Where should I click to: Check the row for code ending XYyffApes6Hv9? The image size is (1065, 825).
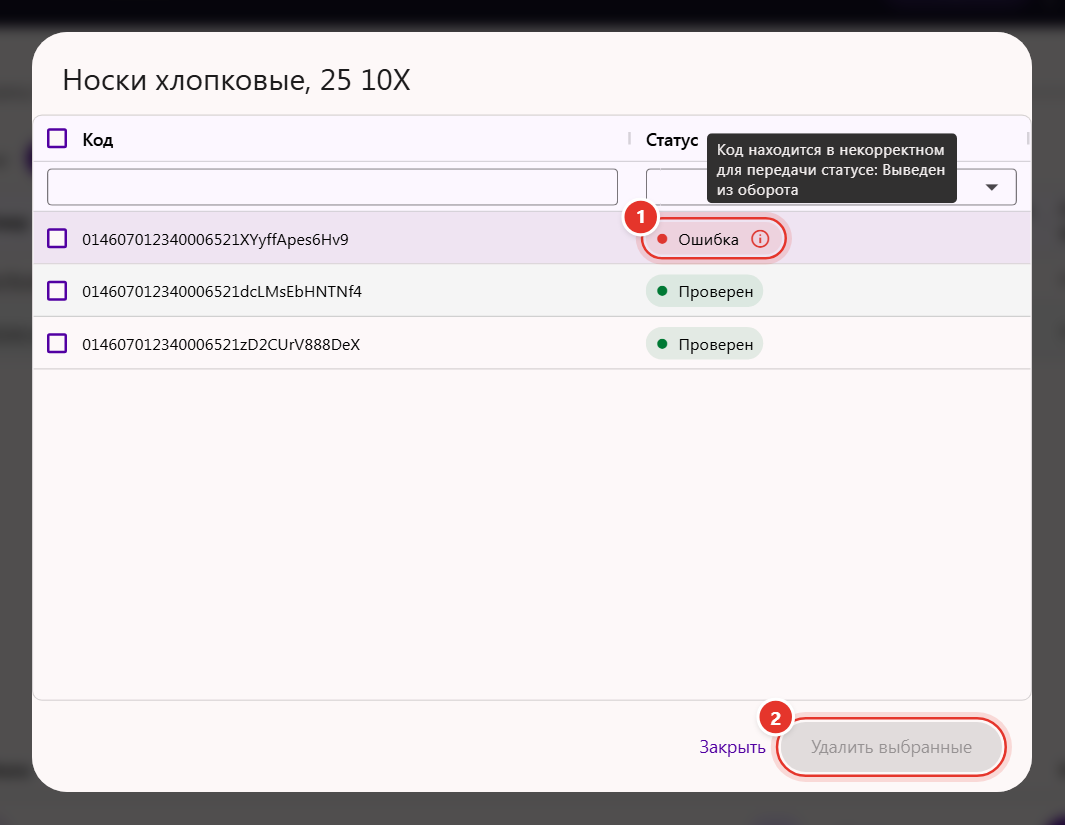pyautogui.click(x=57, y=238)
